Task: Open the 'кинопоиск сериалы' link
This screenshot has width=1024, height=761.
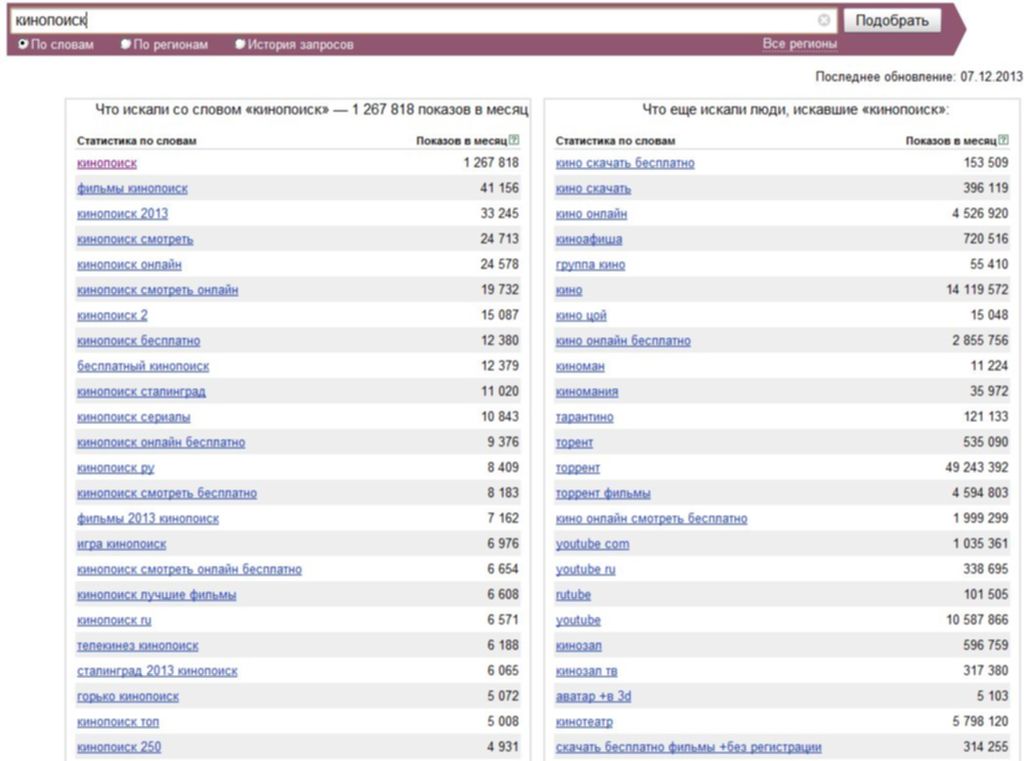Action: tap(134, 417)
